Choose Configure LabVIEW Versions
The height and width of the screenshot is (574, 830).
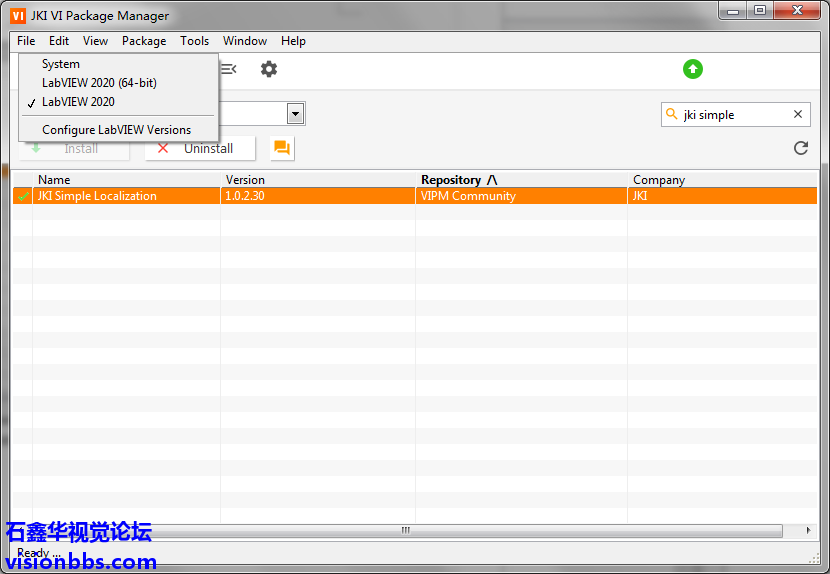point(116,130)
